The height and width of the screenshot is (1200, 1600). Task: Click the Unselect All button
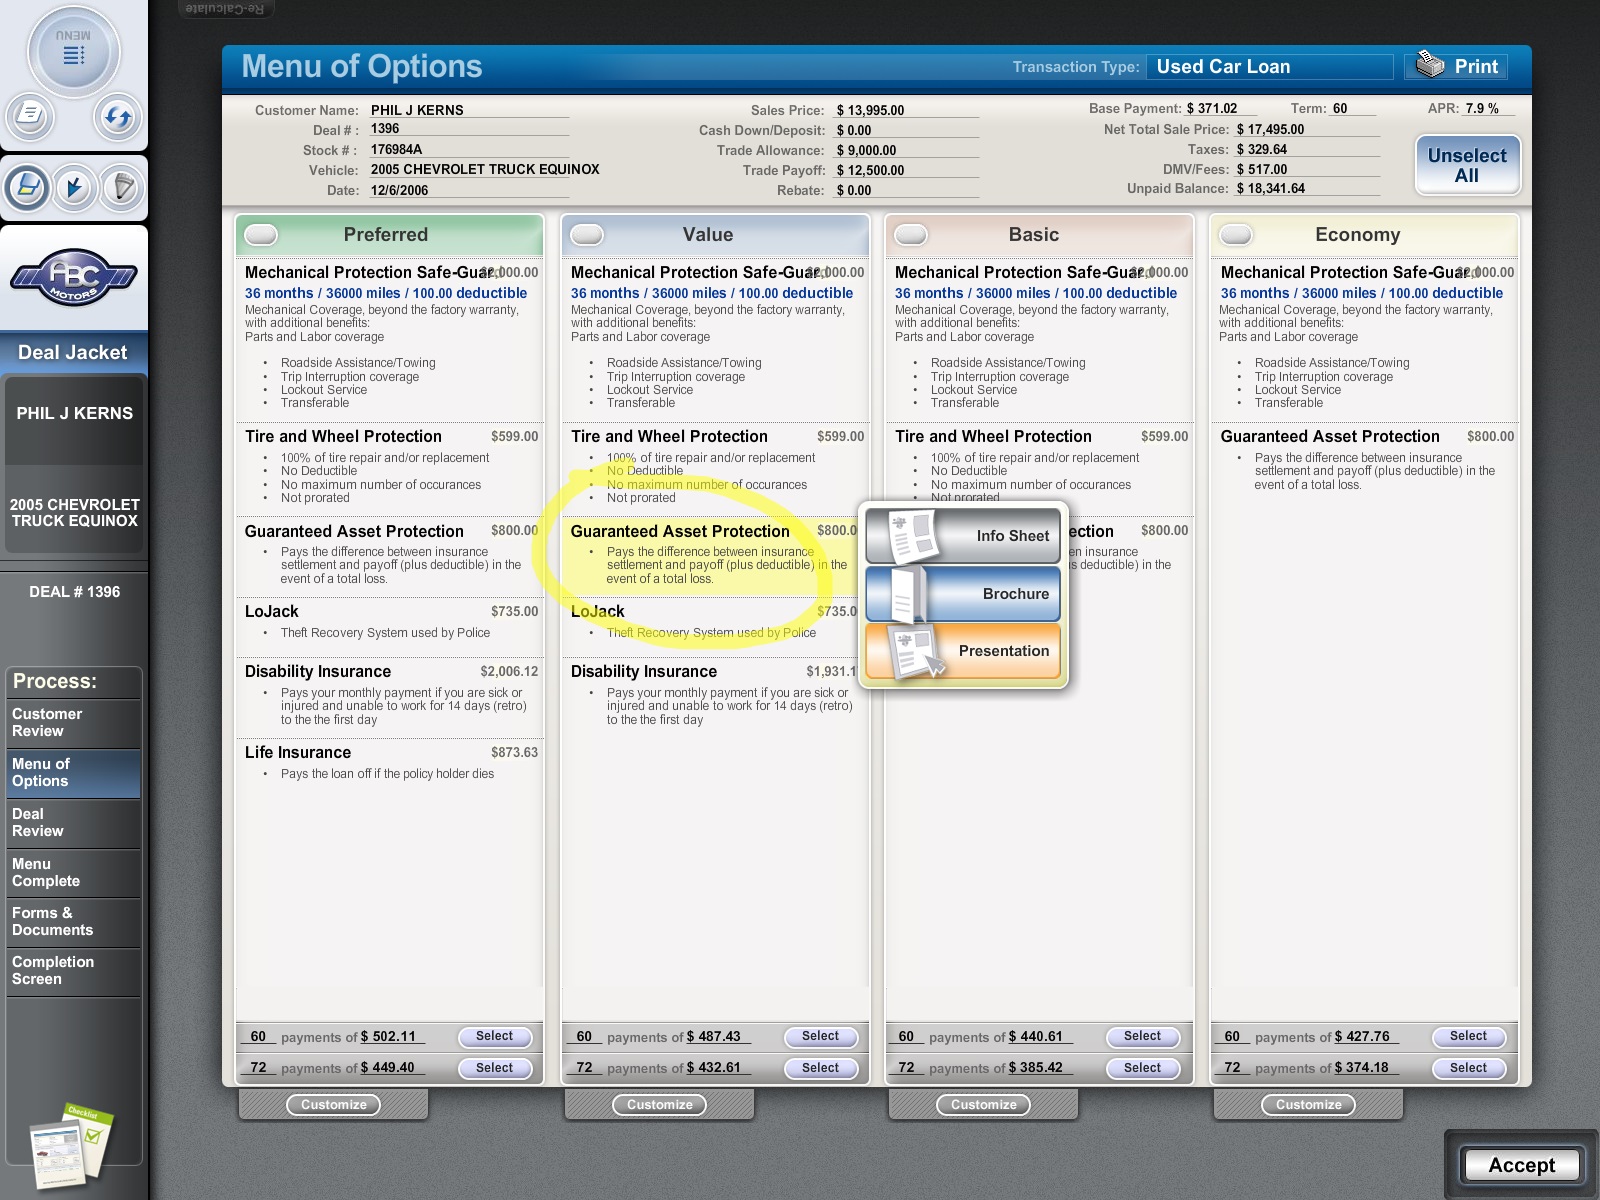tap(1467, 166)
